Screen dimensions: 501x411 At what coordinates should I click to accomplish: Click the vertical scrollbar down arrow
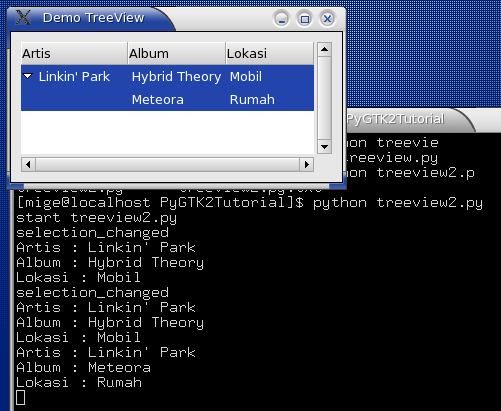pyautogui.click(x=324, y=146)
